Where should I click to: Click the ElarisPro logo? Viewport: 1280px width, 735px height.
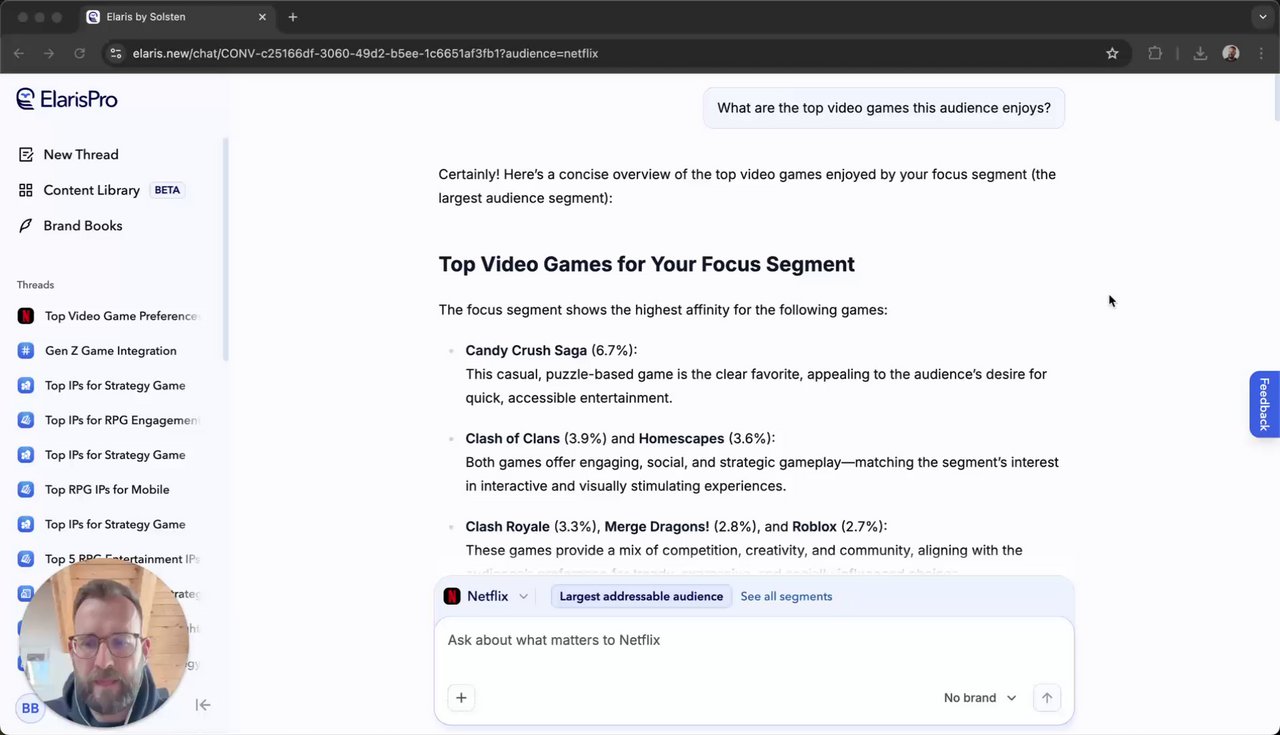click(67, 99)
